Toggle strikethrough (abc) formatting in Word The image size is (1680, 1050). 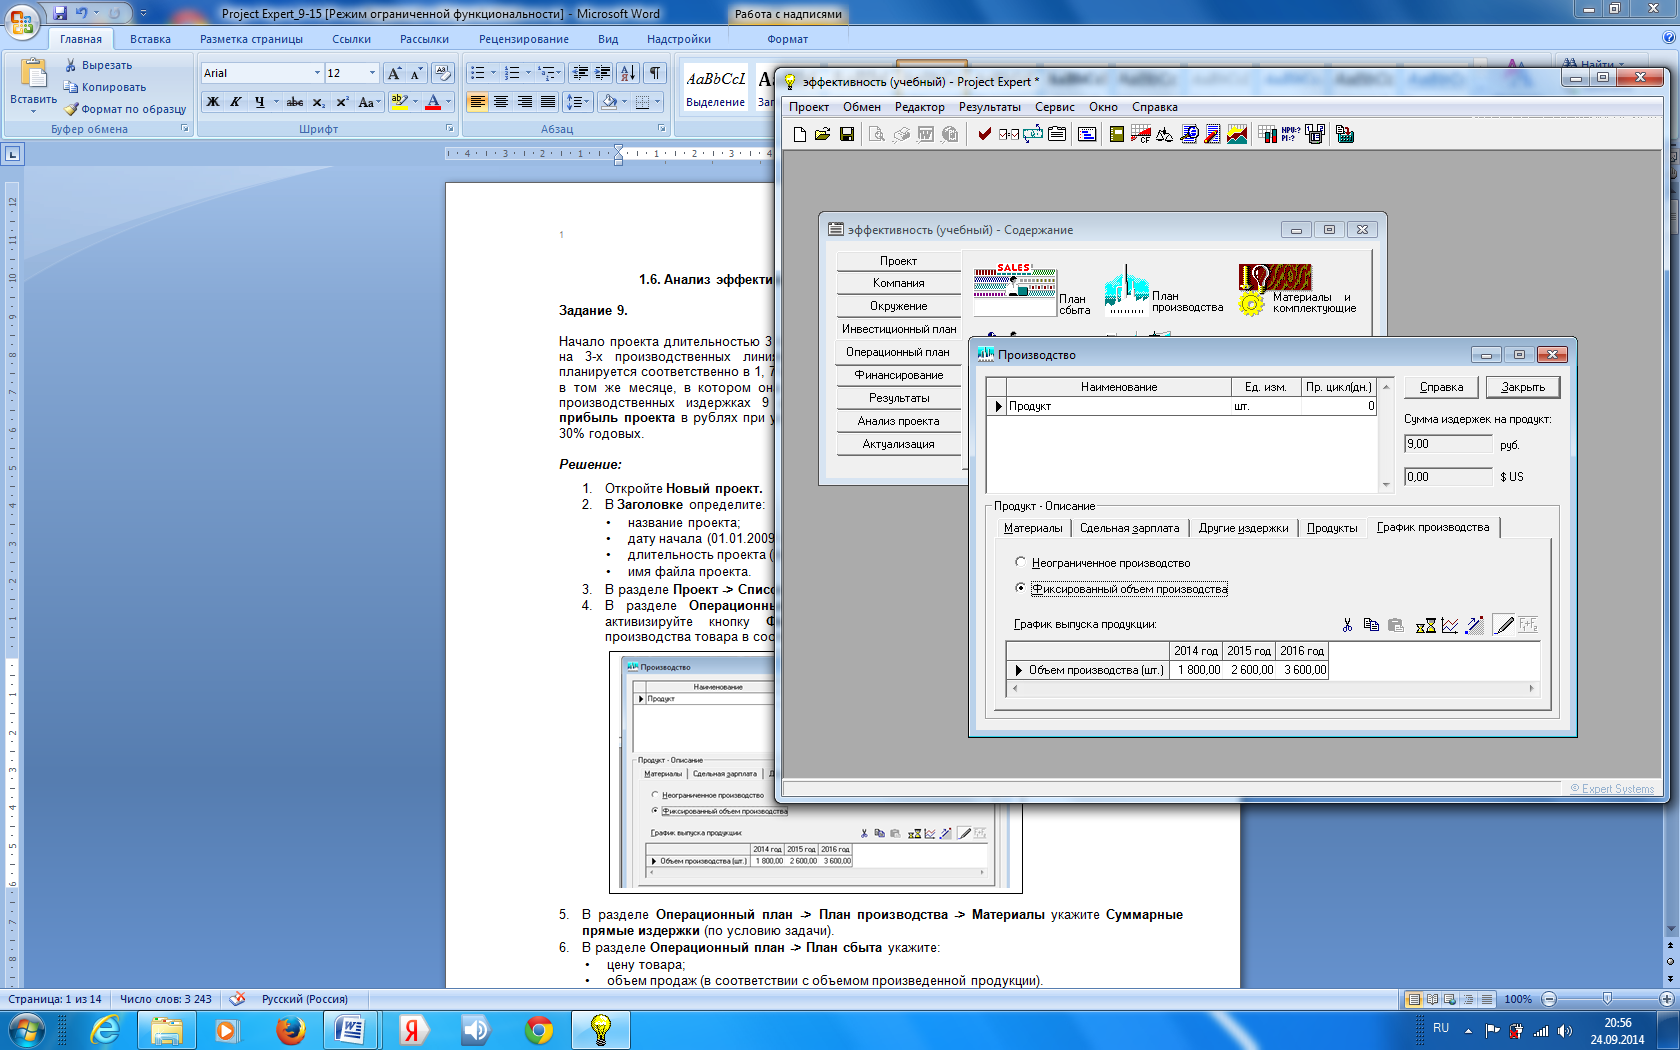tap(295, 102)
